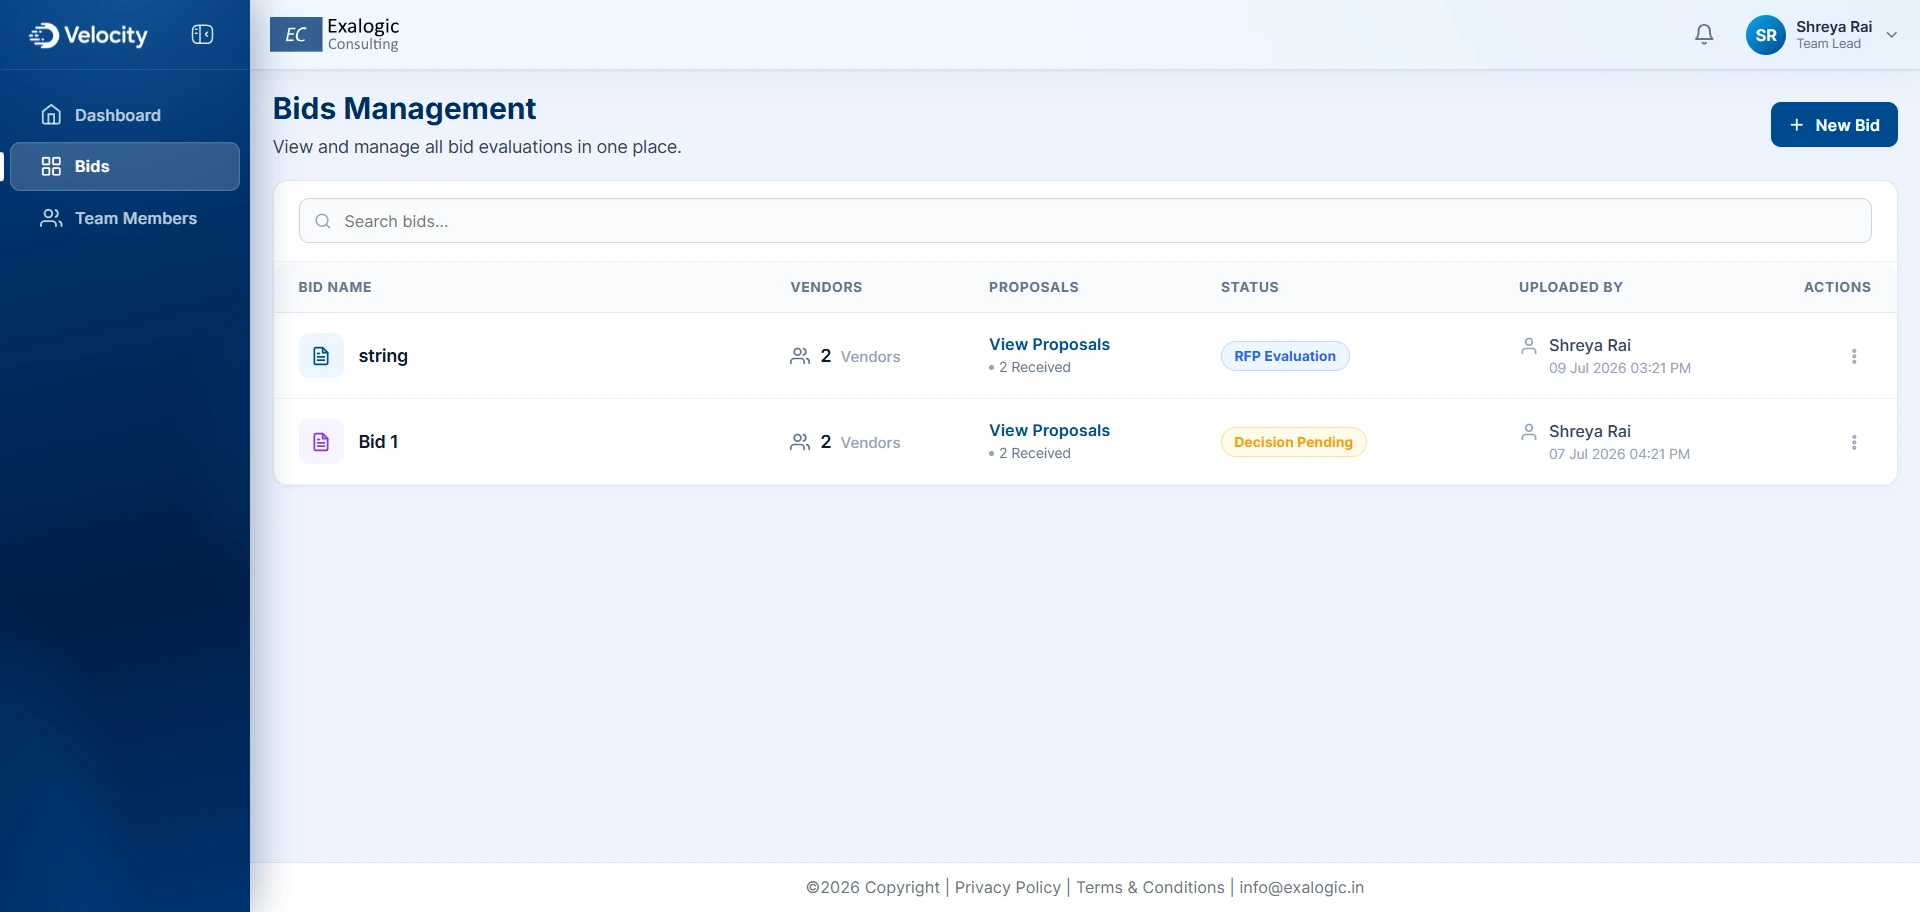1920x912 pixels.
Task: Open the Privacy Policy link
Action: click(x=1008, y=887)
